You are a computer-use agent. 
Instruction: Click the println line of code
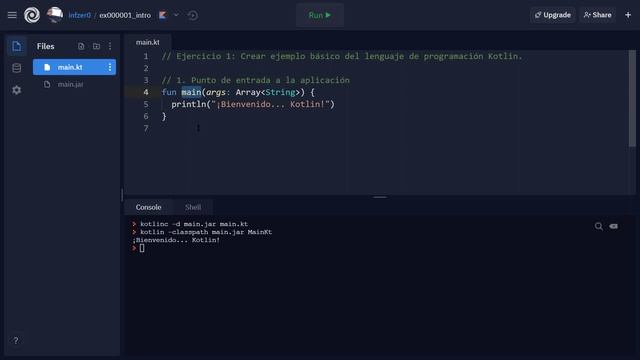click(x=253, y=104)
